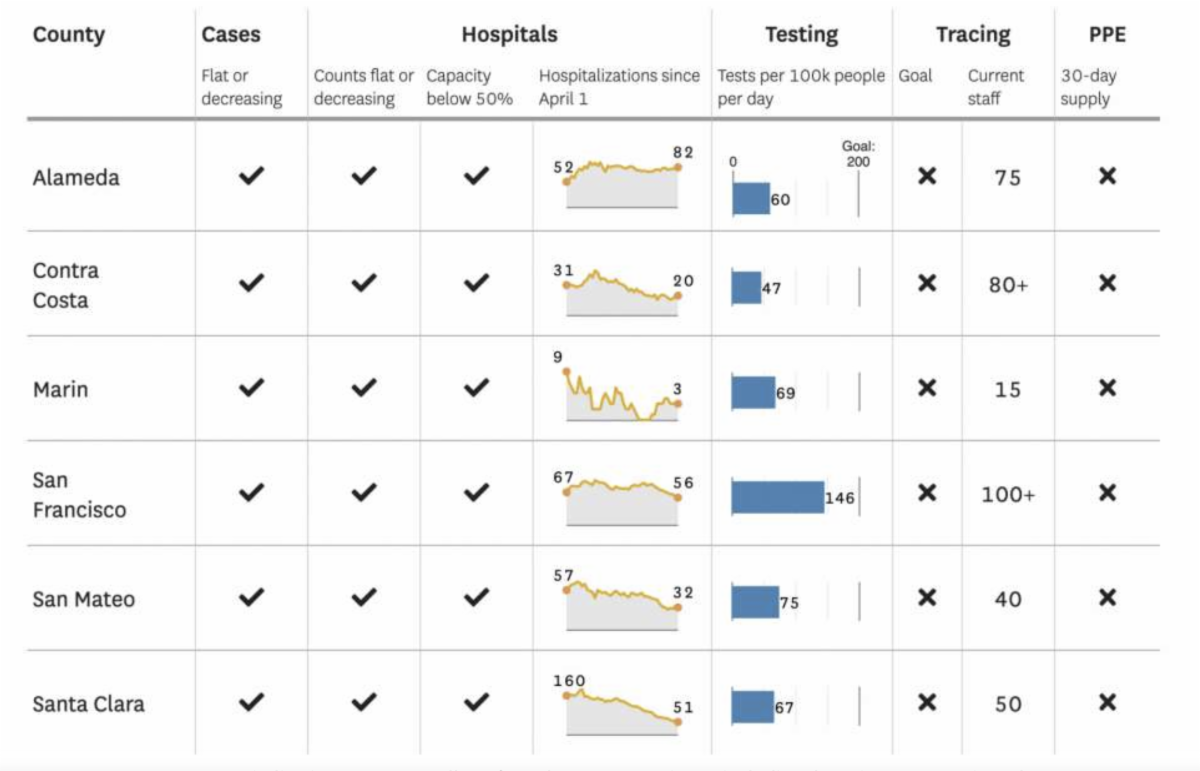The image size is (1200, 771).
Task: Click San Francisco's hospital counts checkmark
Action: pyautogui.click(x=364, y=492)
